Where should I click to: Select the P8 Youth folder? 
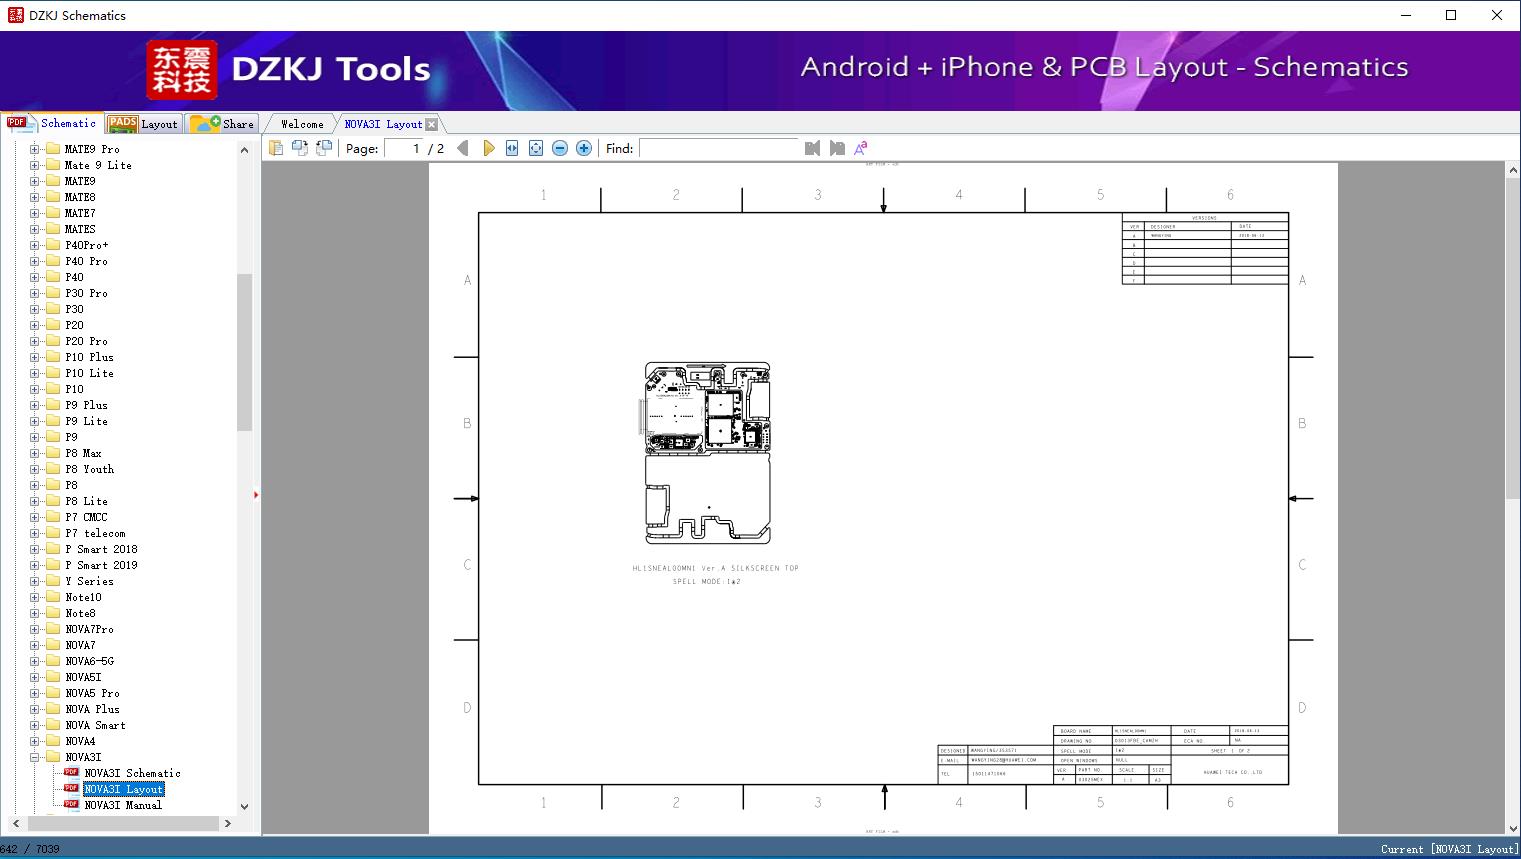click(x=89, y=469)
